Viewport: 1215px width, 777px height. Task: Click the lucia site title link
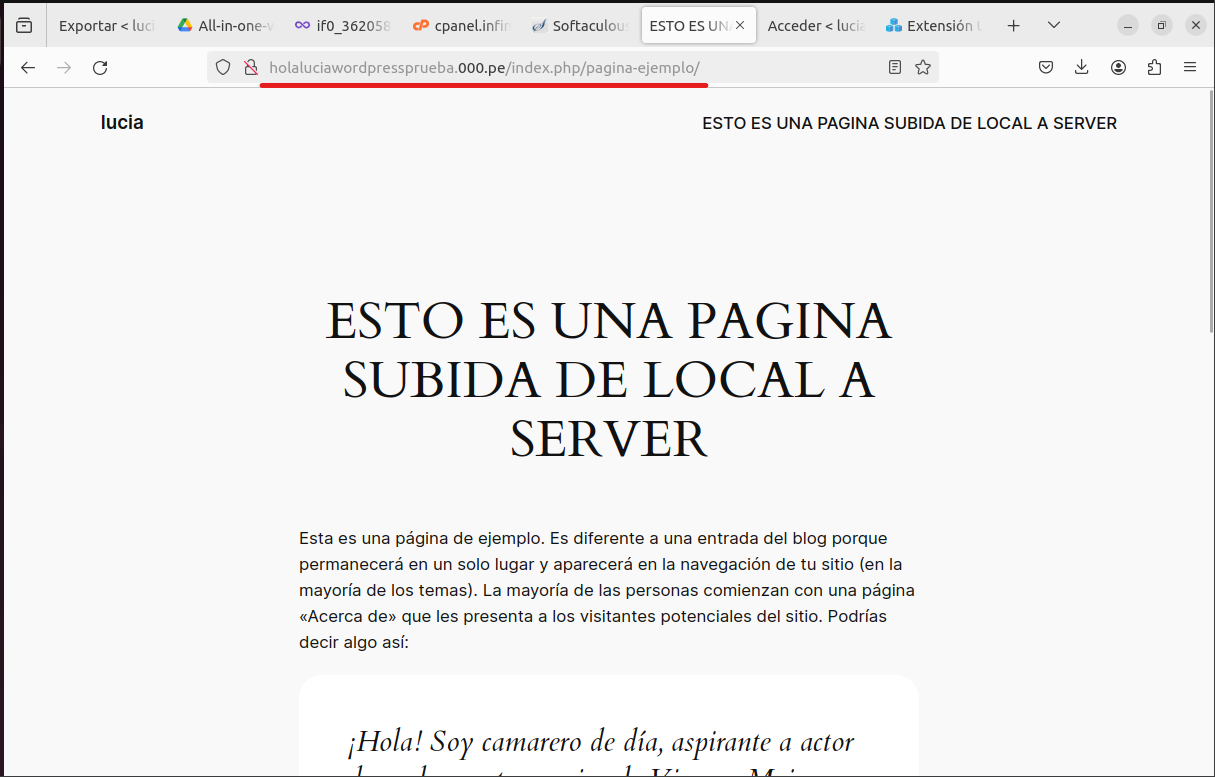[121, 122]
